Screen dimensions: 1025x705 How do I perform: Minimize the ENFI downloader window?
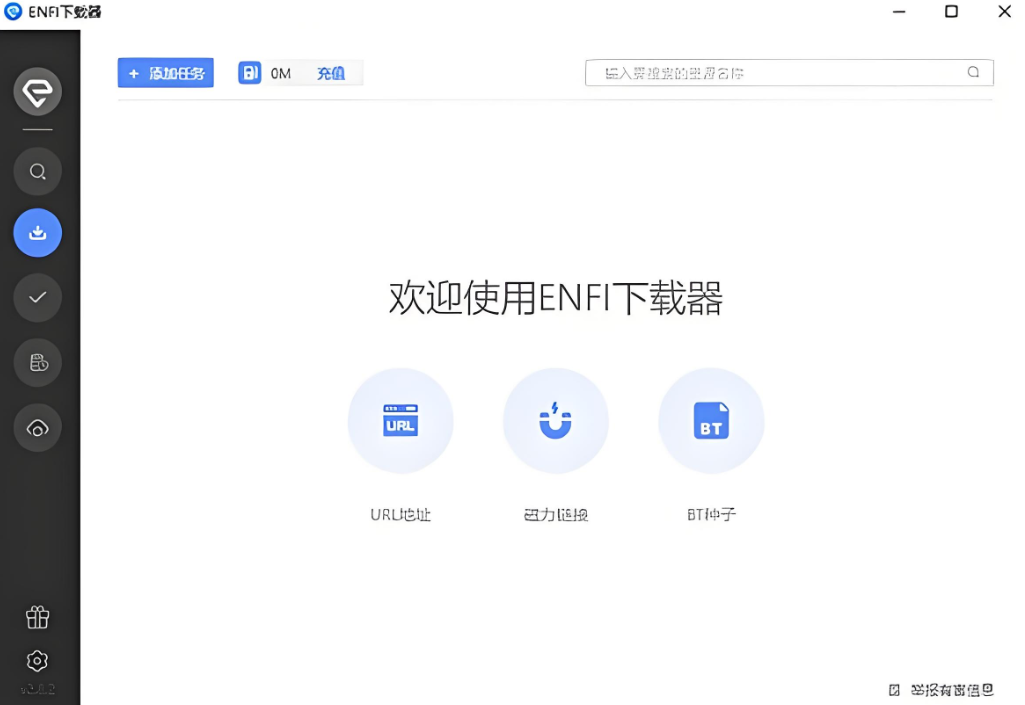click(x=899, y=12)
